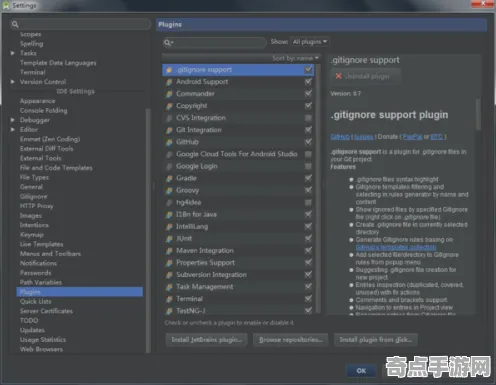Open the Issues link in description

tap(364, 137)
